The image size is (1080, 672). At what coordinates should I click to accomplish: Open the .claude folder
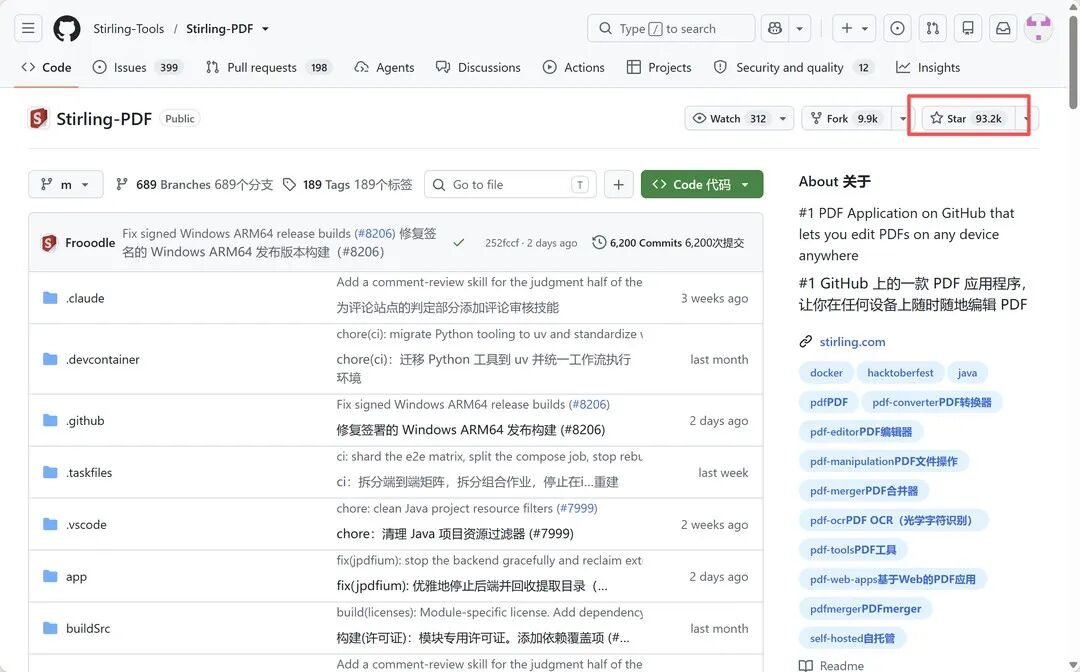tap(85, 298)
